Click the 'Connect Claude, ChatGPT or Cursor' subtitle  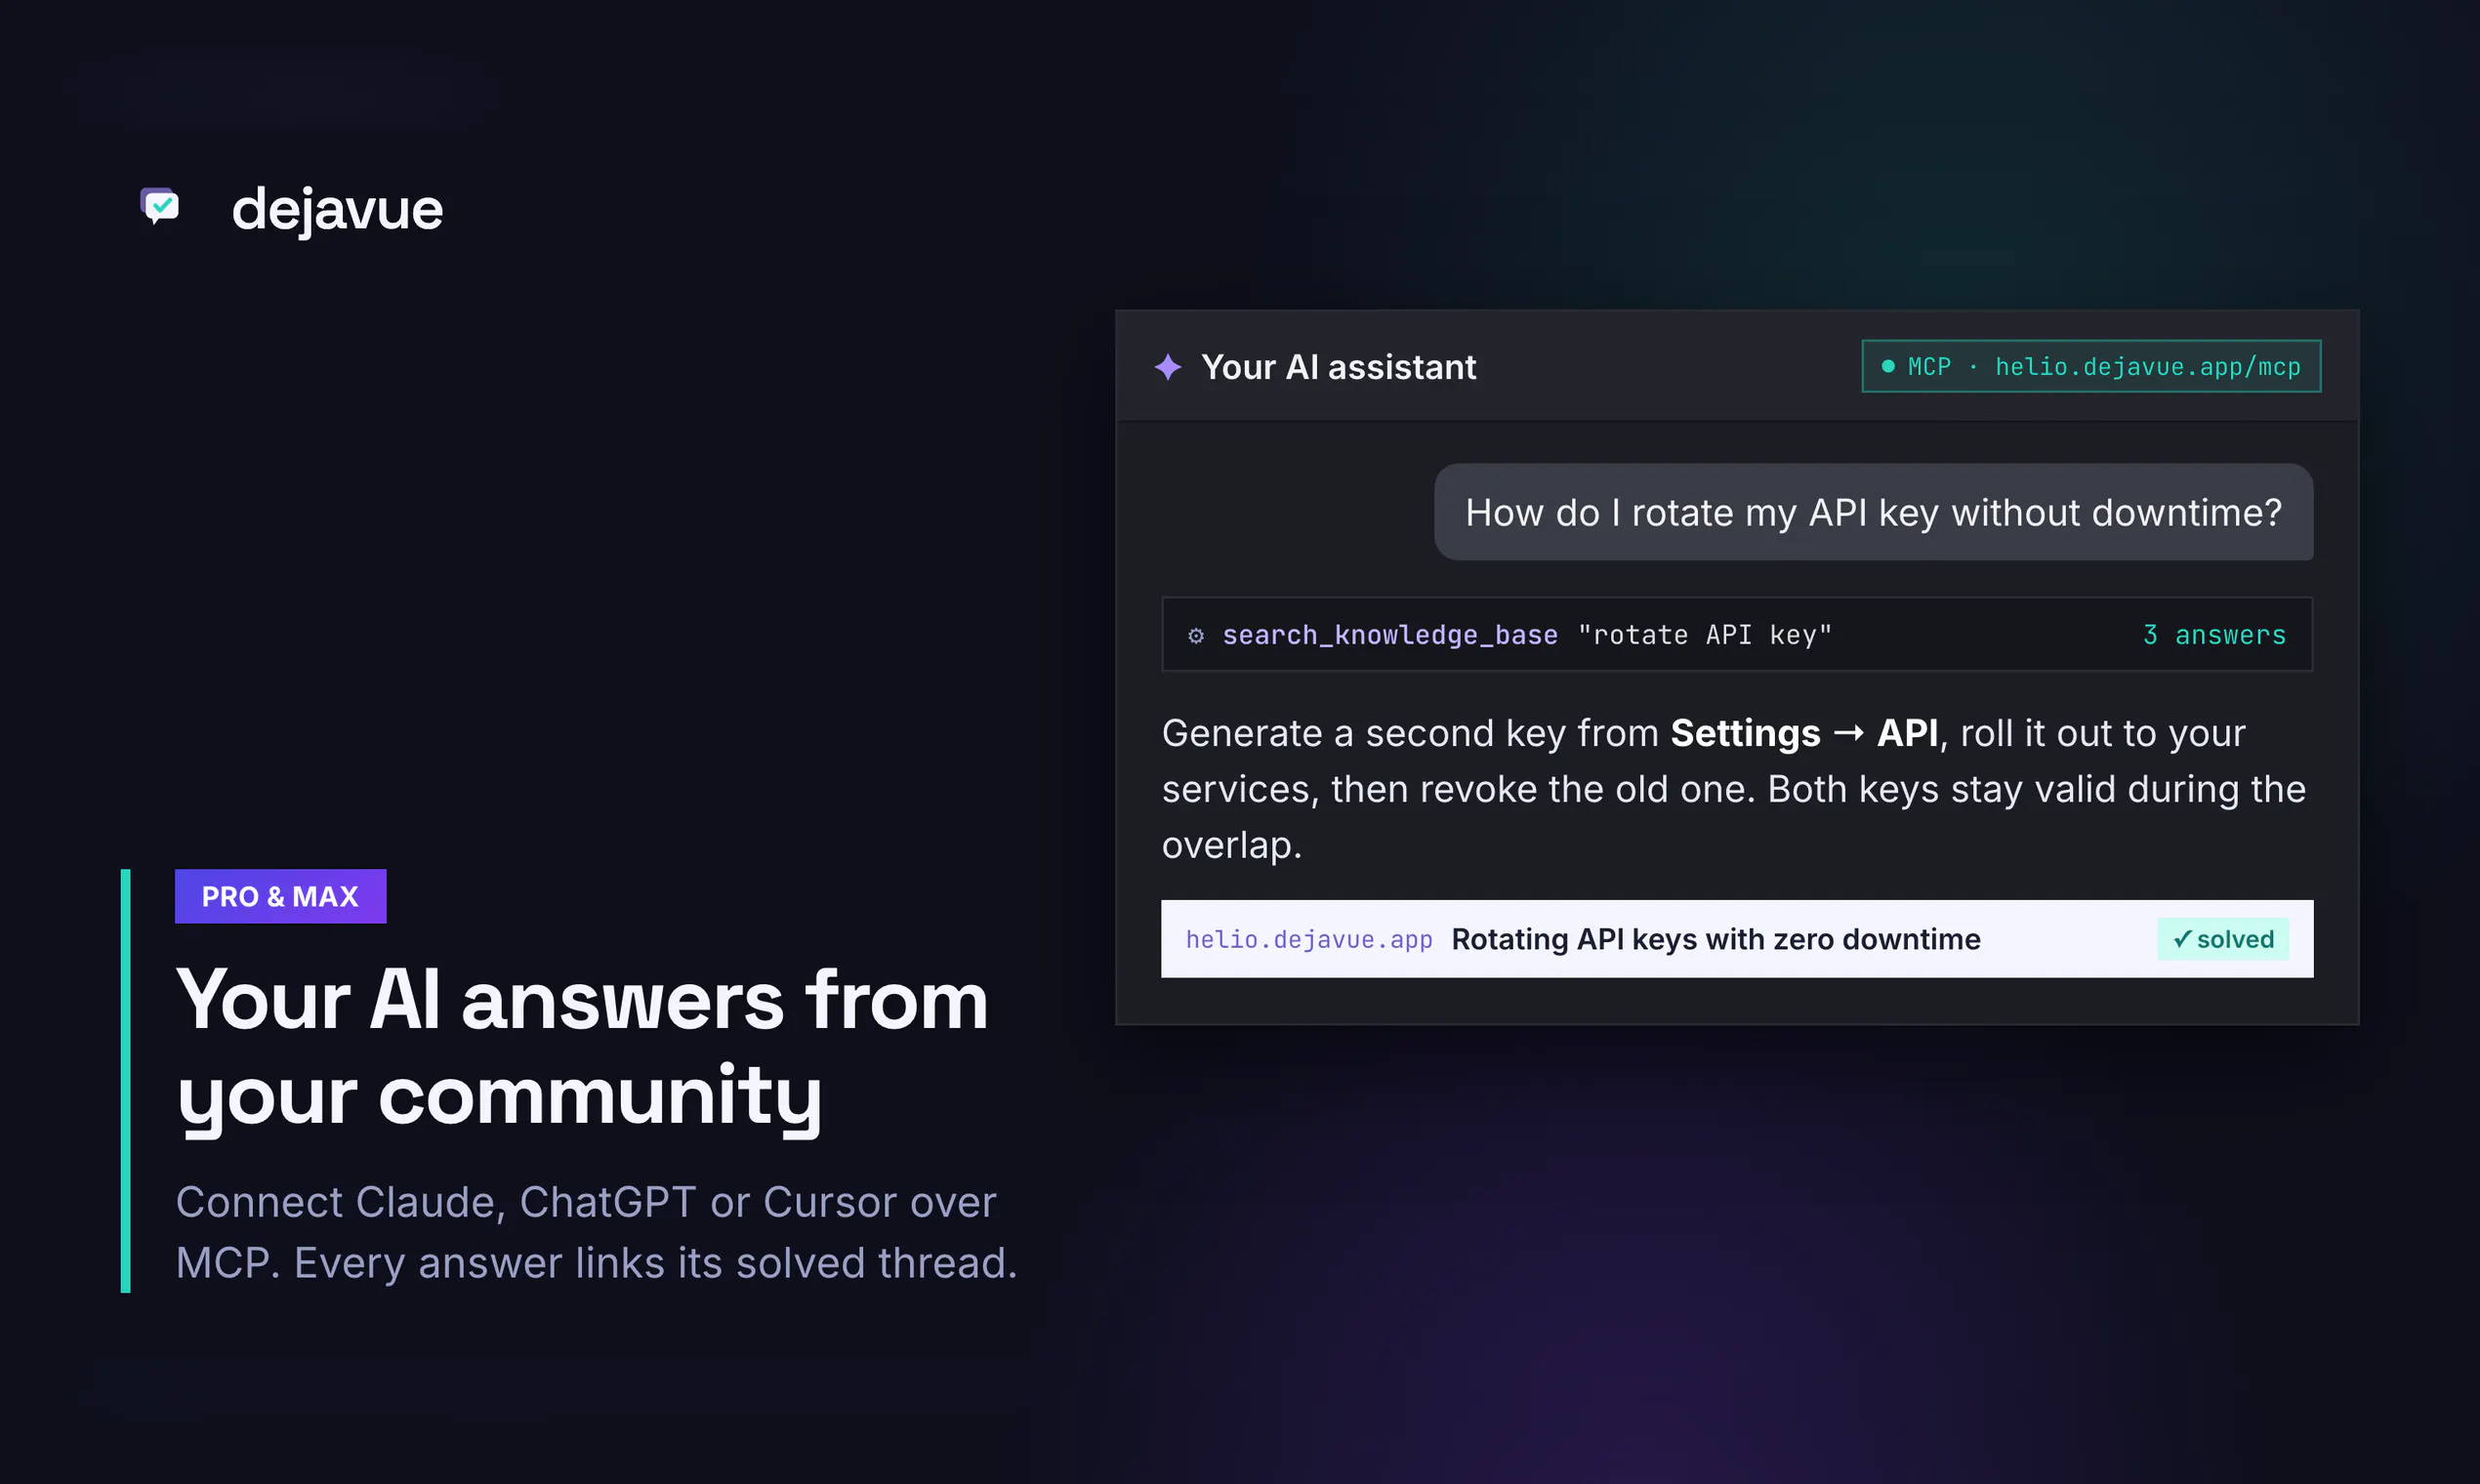tap(596, 1232)
